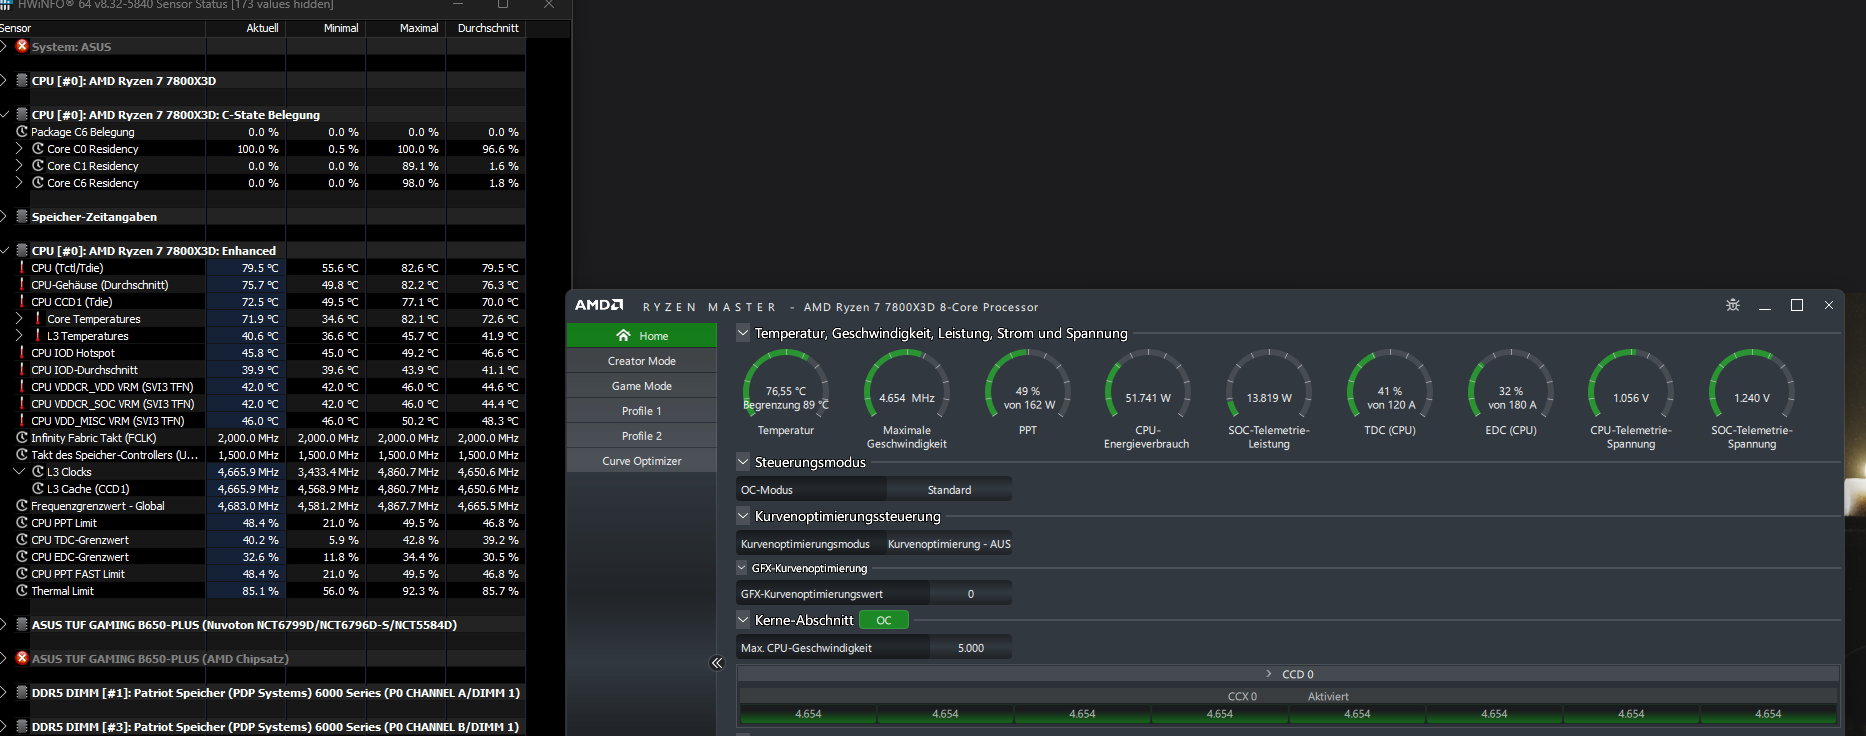Screen dimensions: 1866x736
Task: Click the AMD logo in Ryzen Master
Action: 599,306
